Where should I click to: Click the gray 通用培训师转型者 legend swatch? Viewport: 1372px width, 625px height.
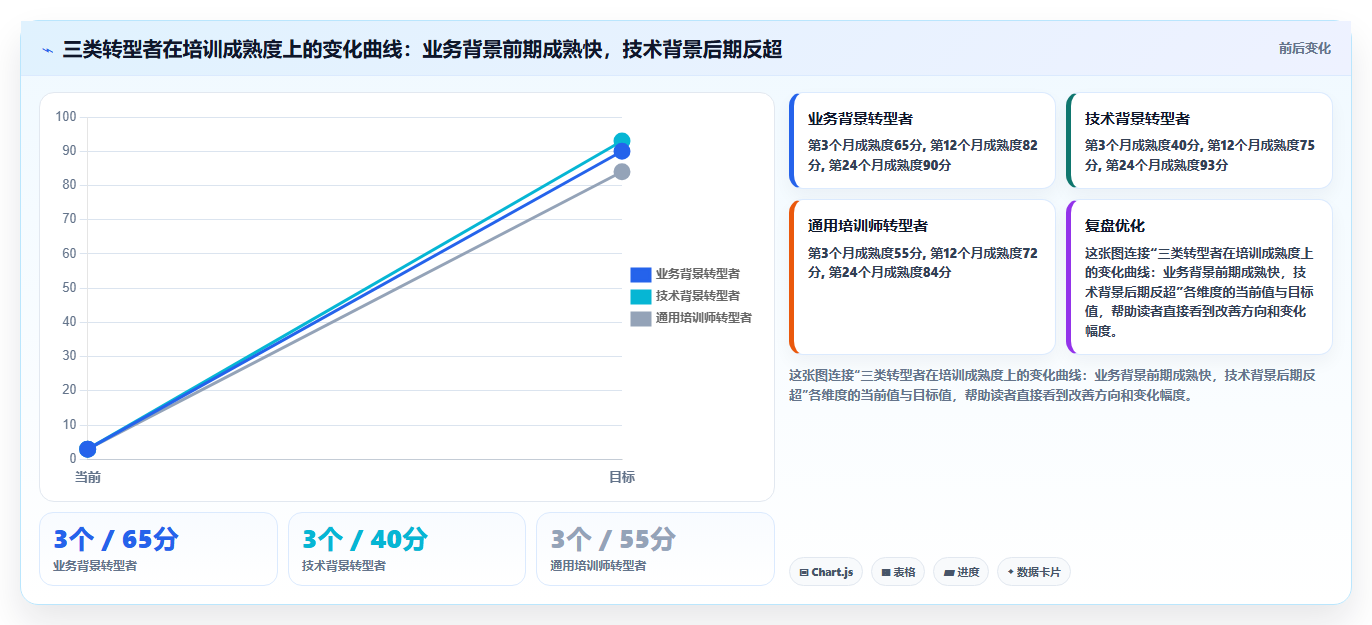point(641,318)
